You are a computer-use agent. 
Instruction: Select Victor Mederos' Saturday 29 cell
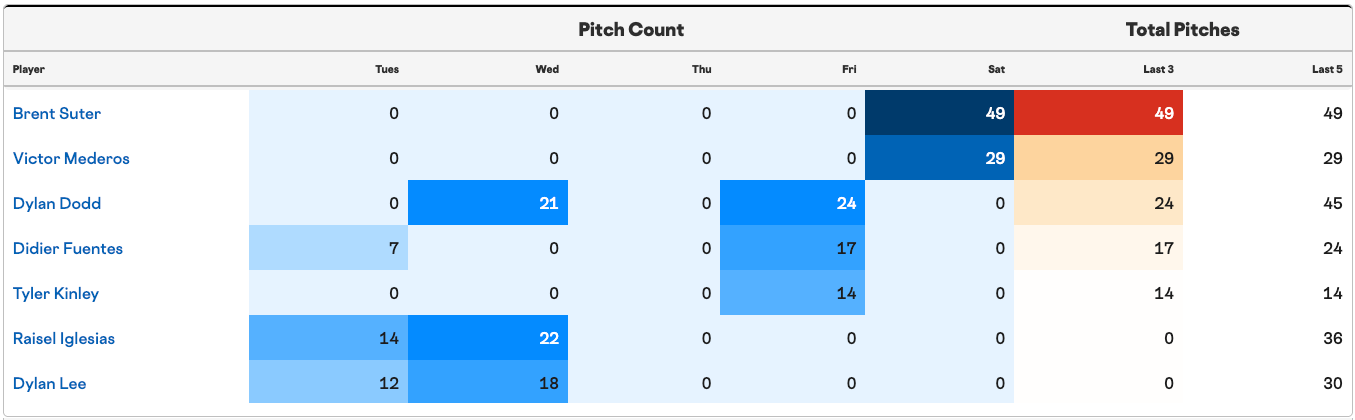tap(939, 158)
